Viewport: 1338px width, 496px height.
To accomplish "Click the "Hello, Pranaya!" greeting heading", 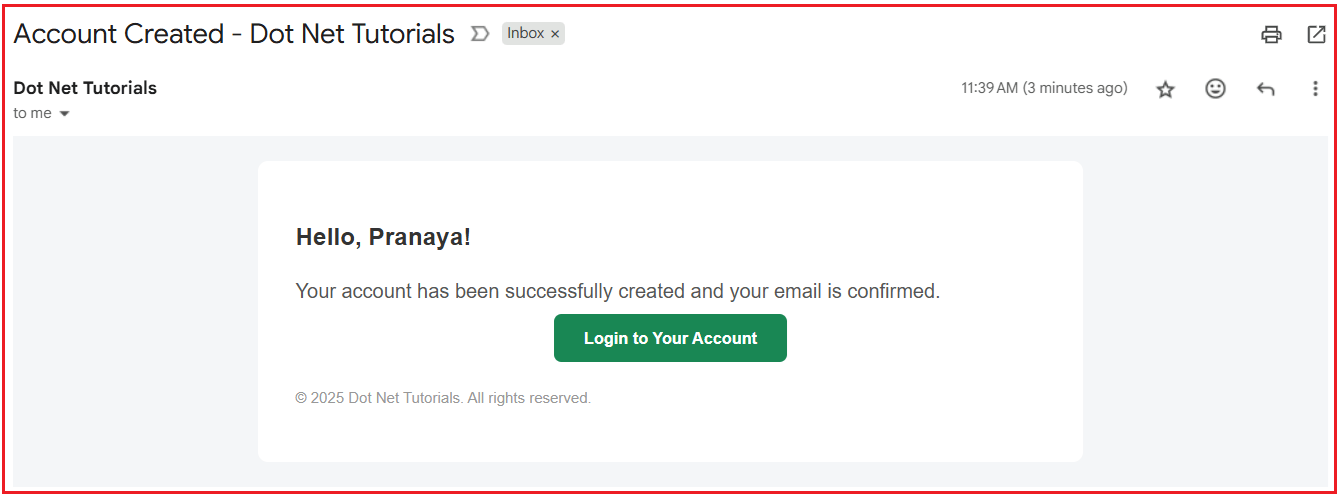I will pyautogui.click(x=383, y=237).
